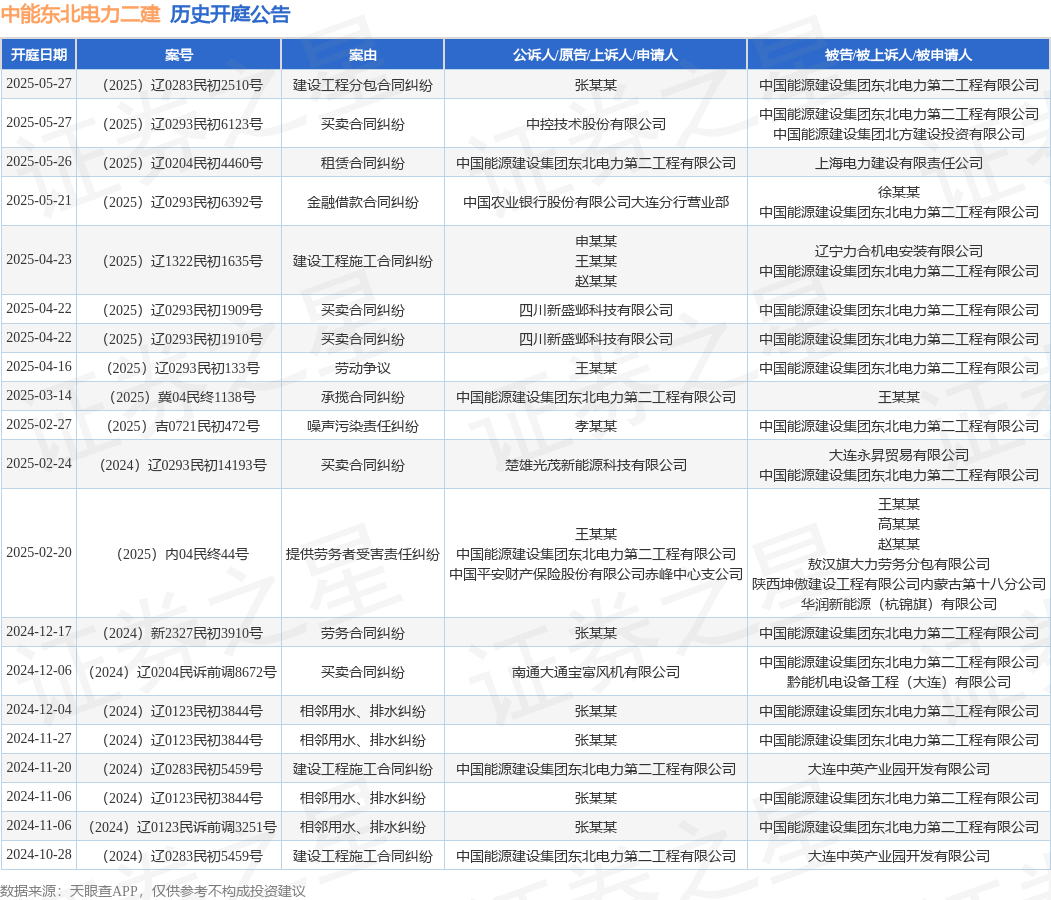Click the 案号 column header
1051x900 pixels.
179,54
